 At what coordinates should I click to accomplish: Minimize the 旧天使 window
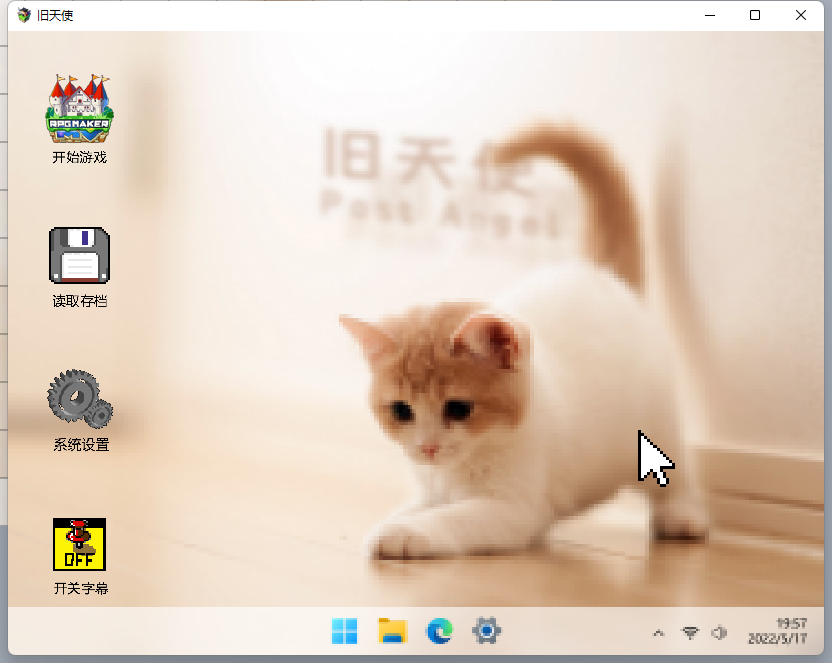(710, 15)
